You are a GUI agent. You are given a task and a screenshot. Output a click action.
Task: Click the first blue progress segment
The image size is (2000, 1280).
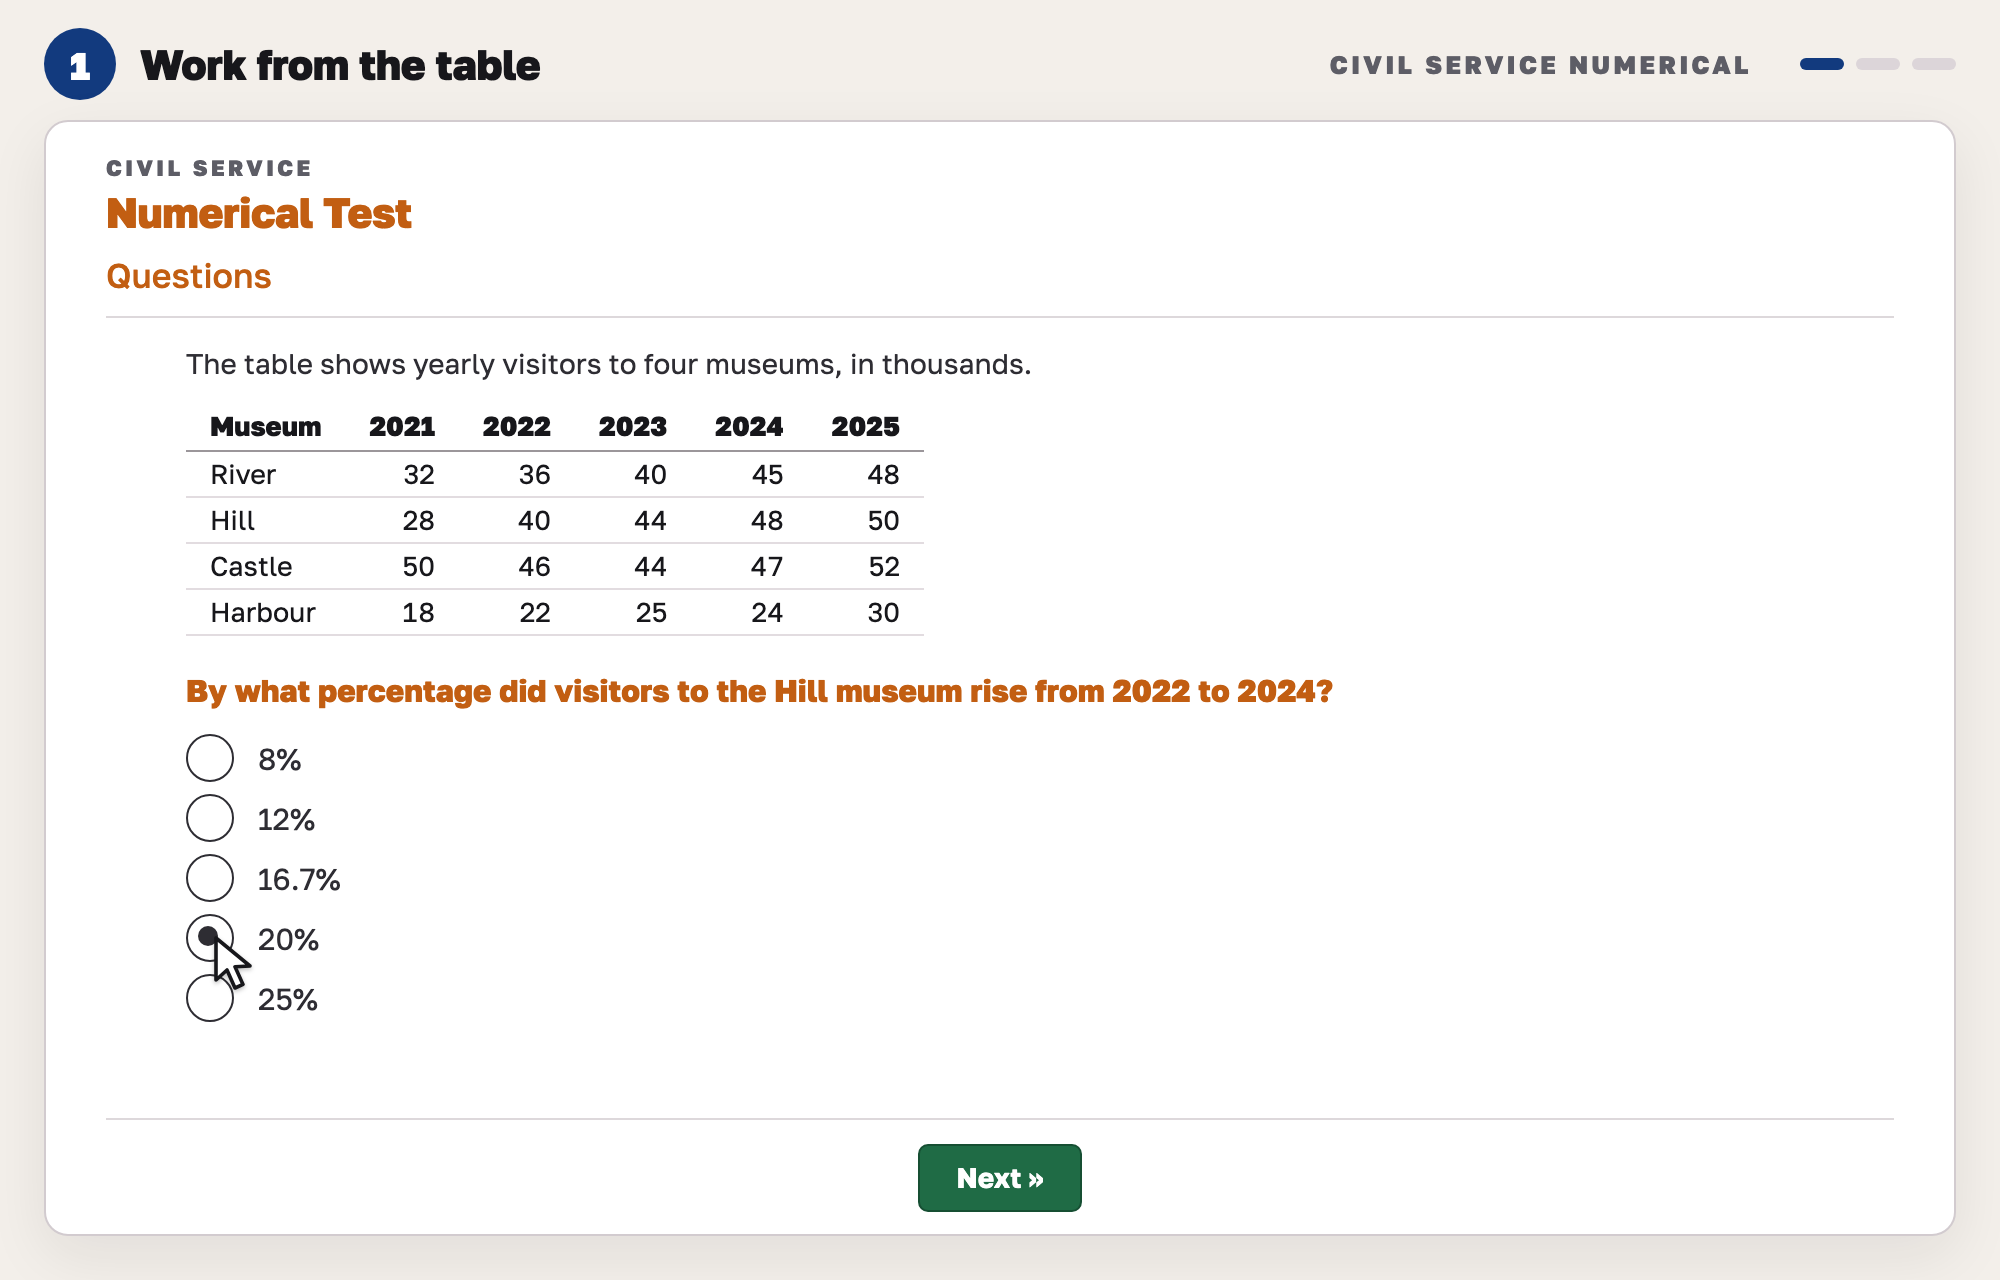pyautogui.click(x=1822, y=64)
